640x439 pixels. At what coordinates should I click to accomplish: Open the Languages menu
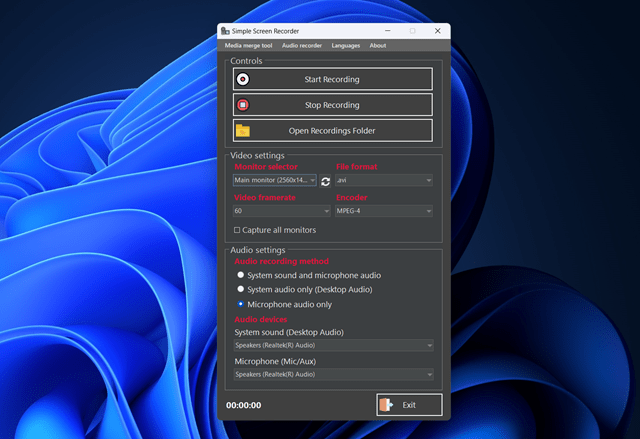click(345, 46)
